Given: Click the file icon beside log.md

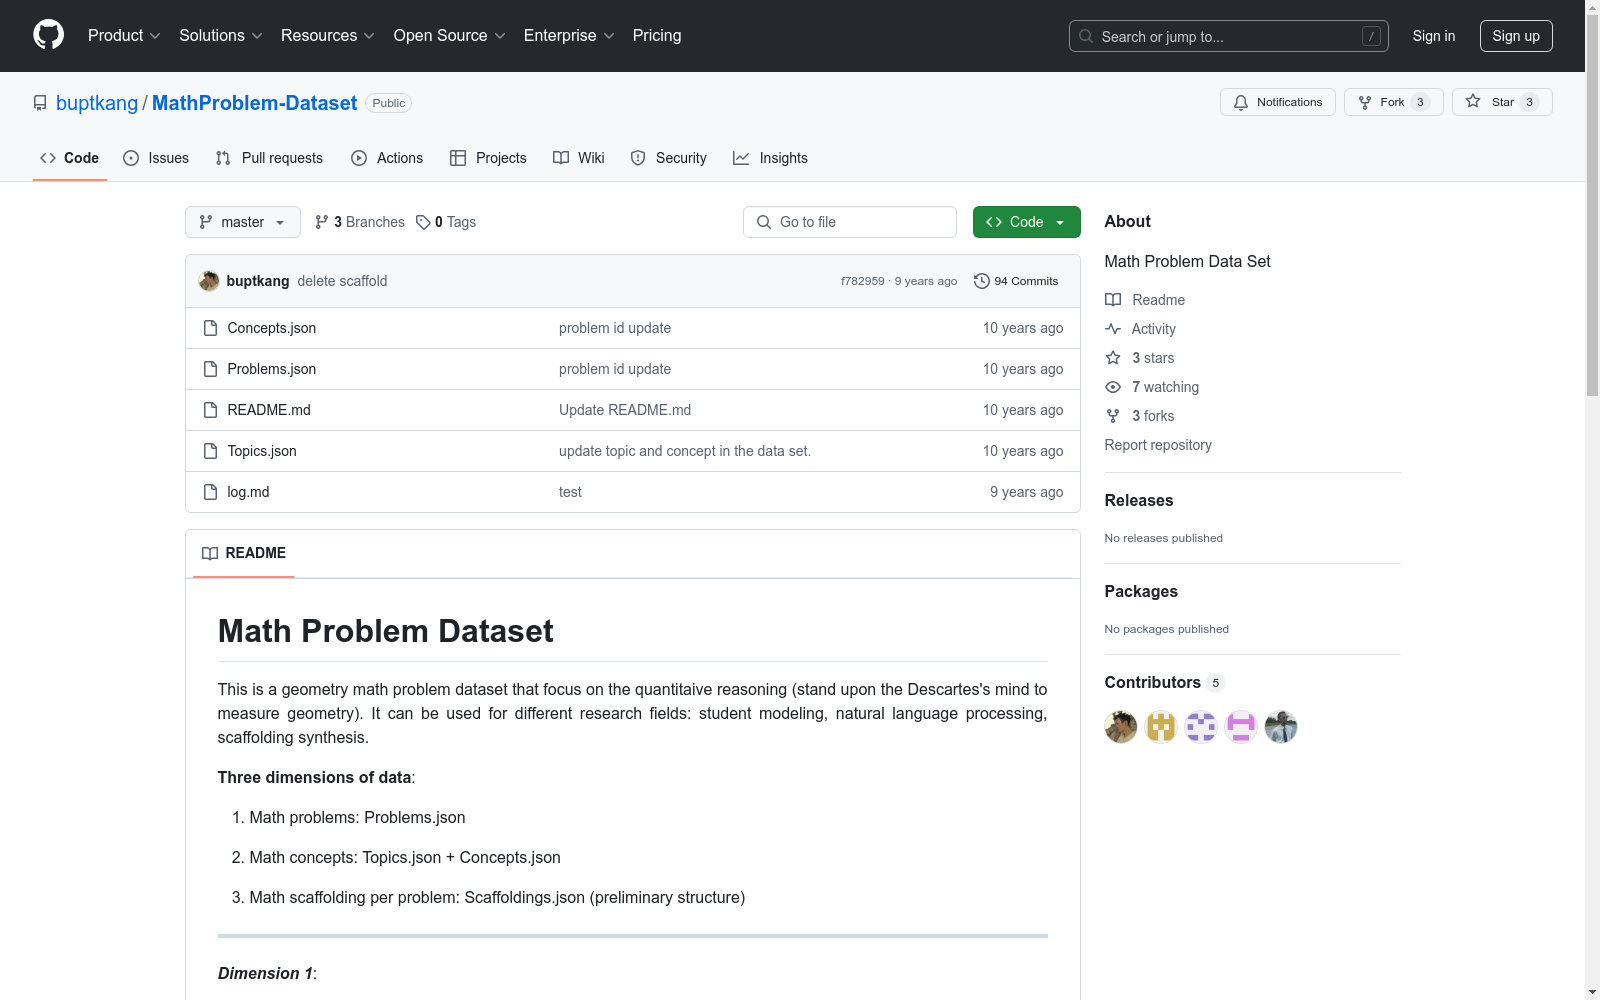Looking at the screenshot, I should click(210, 492).
